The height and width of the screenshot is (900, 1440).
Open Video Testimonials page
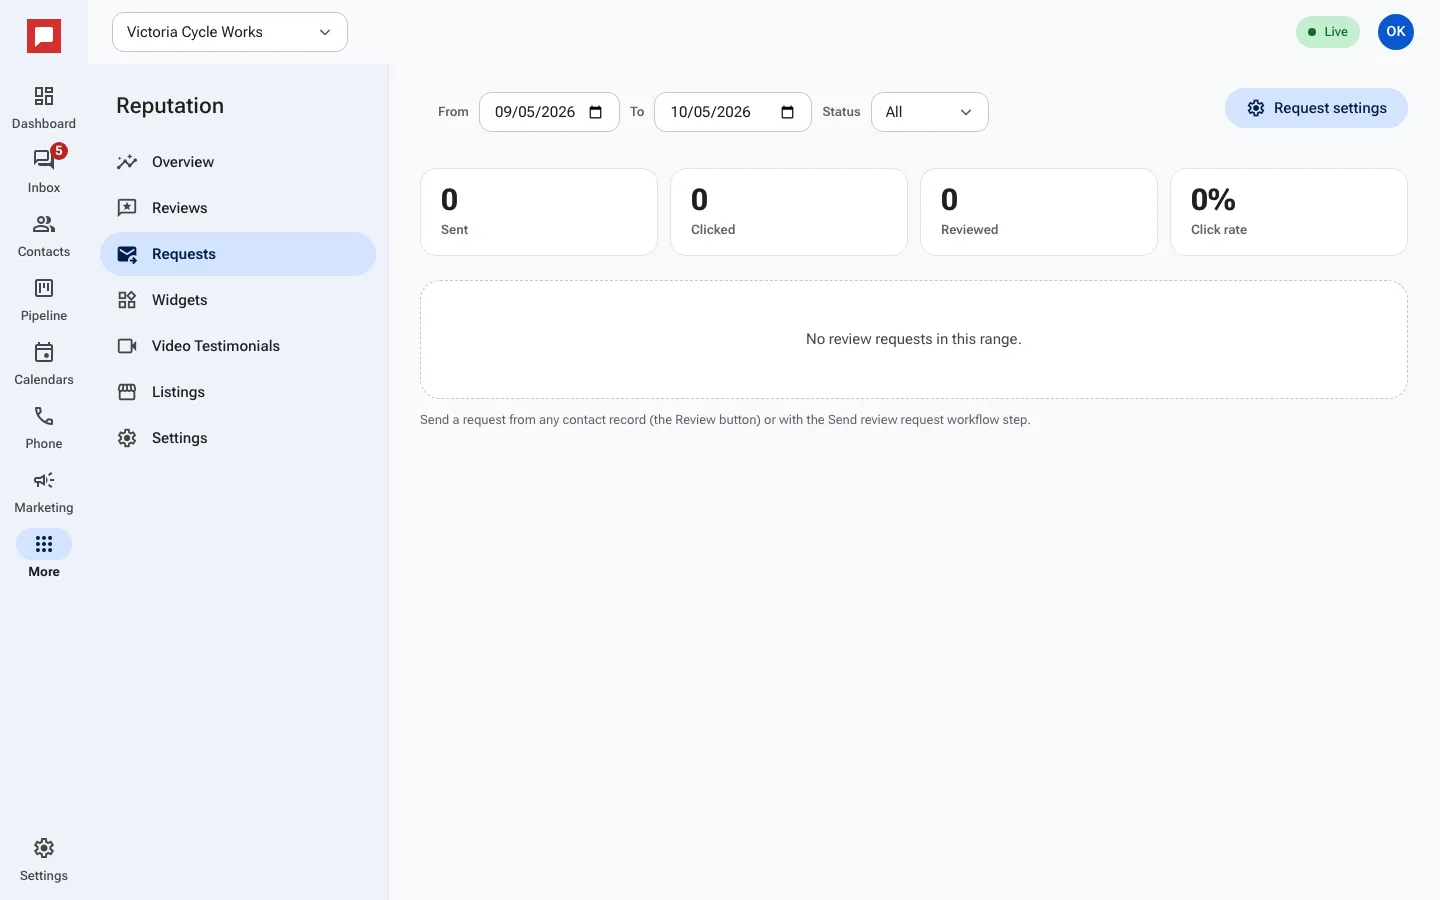[x=238, y=346]
